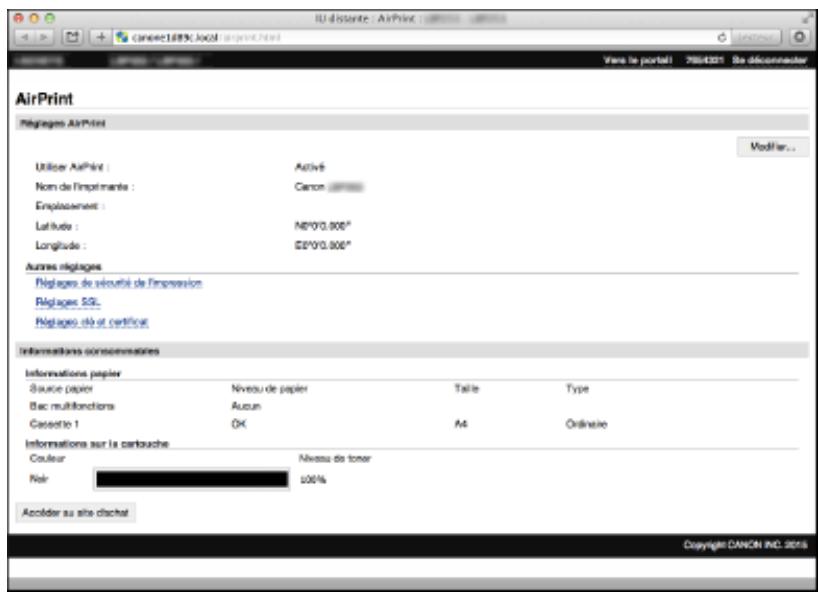Image resolution: width=818 pixels, height=593 pixels.
Task: Select the Noir cartridge label
Action: (x=39, y=479)
